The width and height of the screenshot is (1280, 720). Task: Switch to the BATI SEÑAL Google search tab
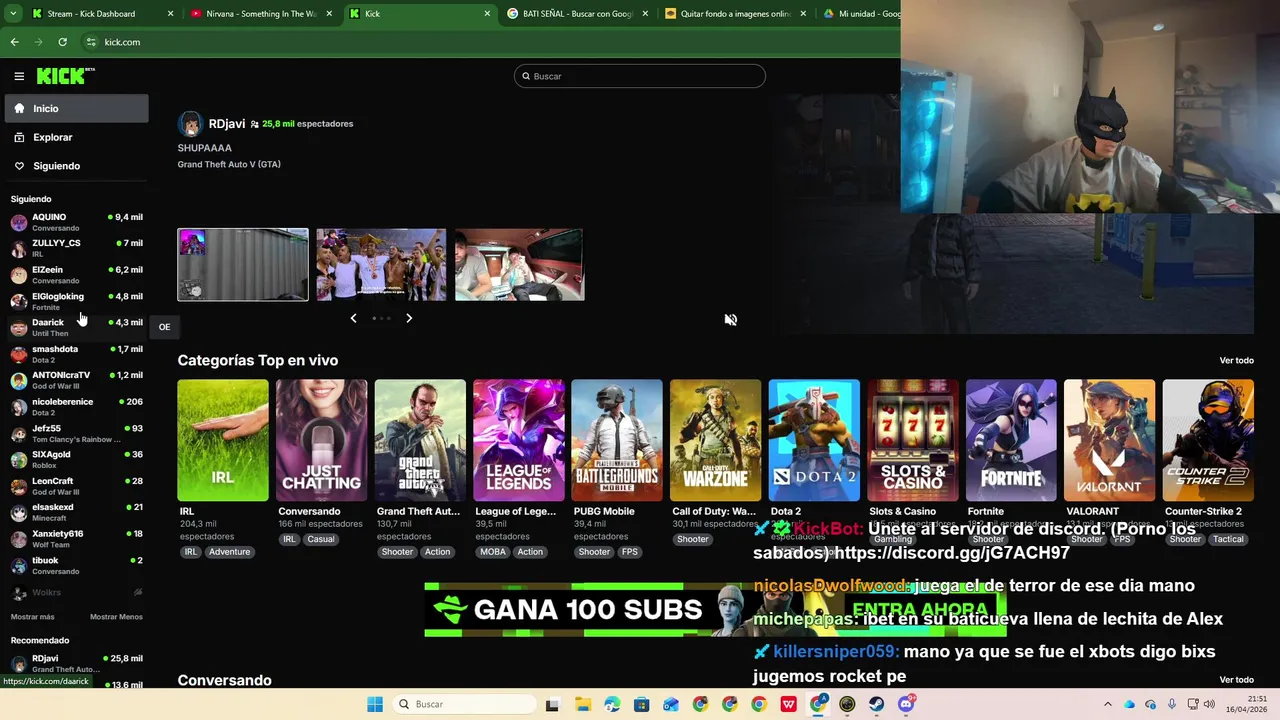click(x=575, y=14)
